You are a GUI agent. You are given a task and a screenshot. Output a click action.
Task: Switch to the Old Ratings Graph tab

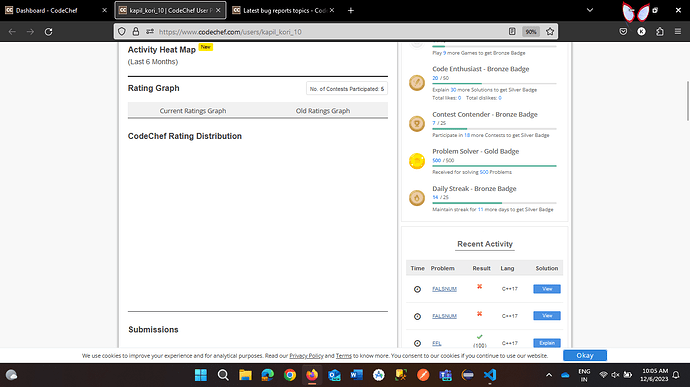pos(323,111)
